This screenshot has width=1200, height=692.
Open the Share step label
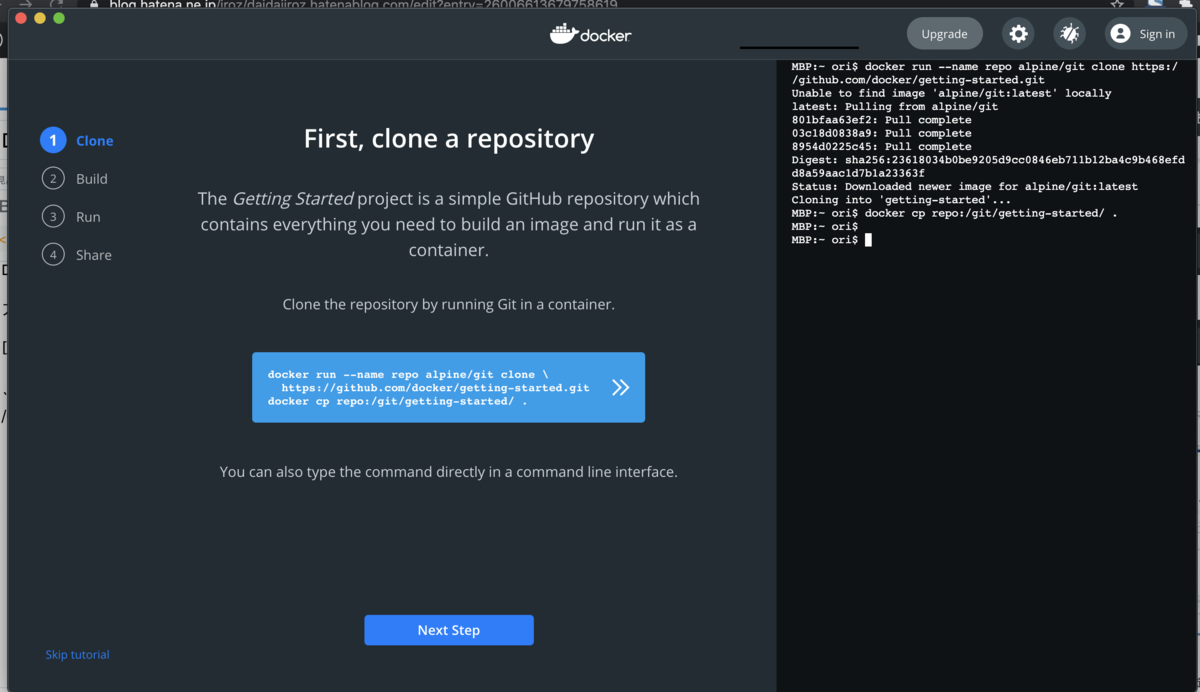[94, 255]
